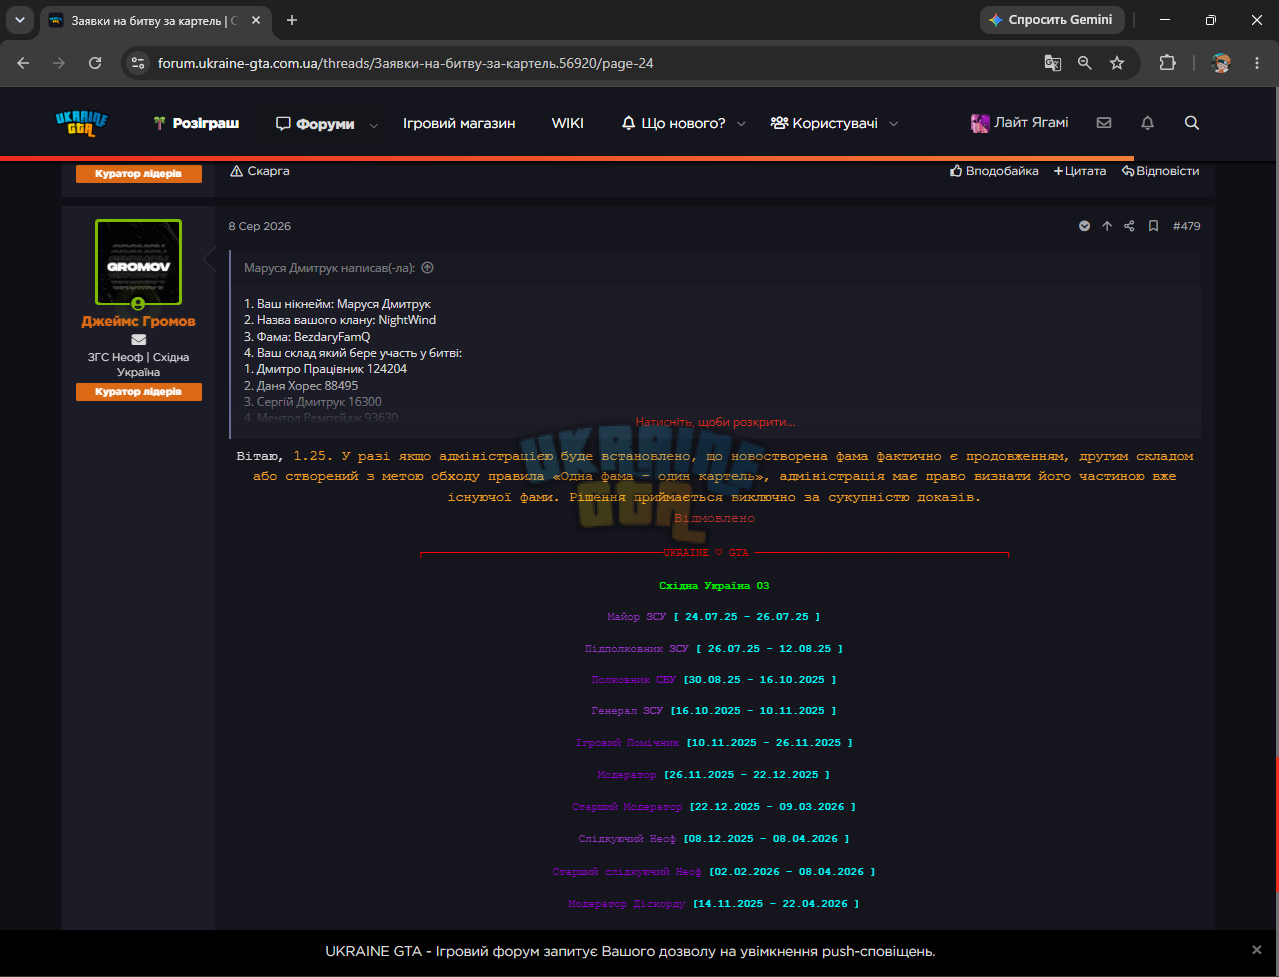Image resolution: width=1279 pixels, height=977 pixels.
Task: Open the Користувачі section
Action: click(x=824, y=123)
